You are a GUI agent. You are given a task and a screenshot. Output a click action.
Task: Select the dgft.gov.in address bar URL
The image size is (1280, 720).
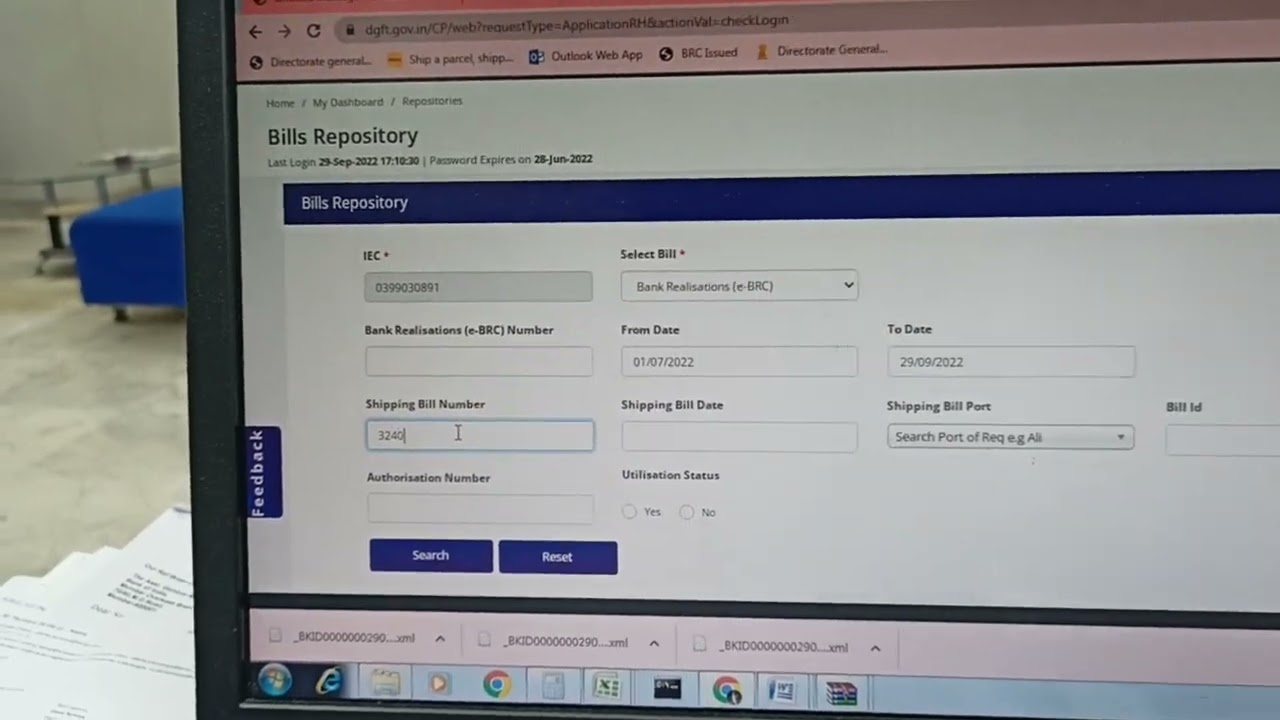pyautogui.click(x=576, y=23)
